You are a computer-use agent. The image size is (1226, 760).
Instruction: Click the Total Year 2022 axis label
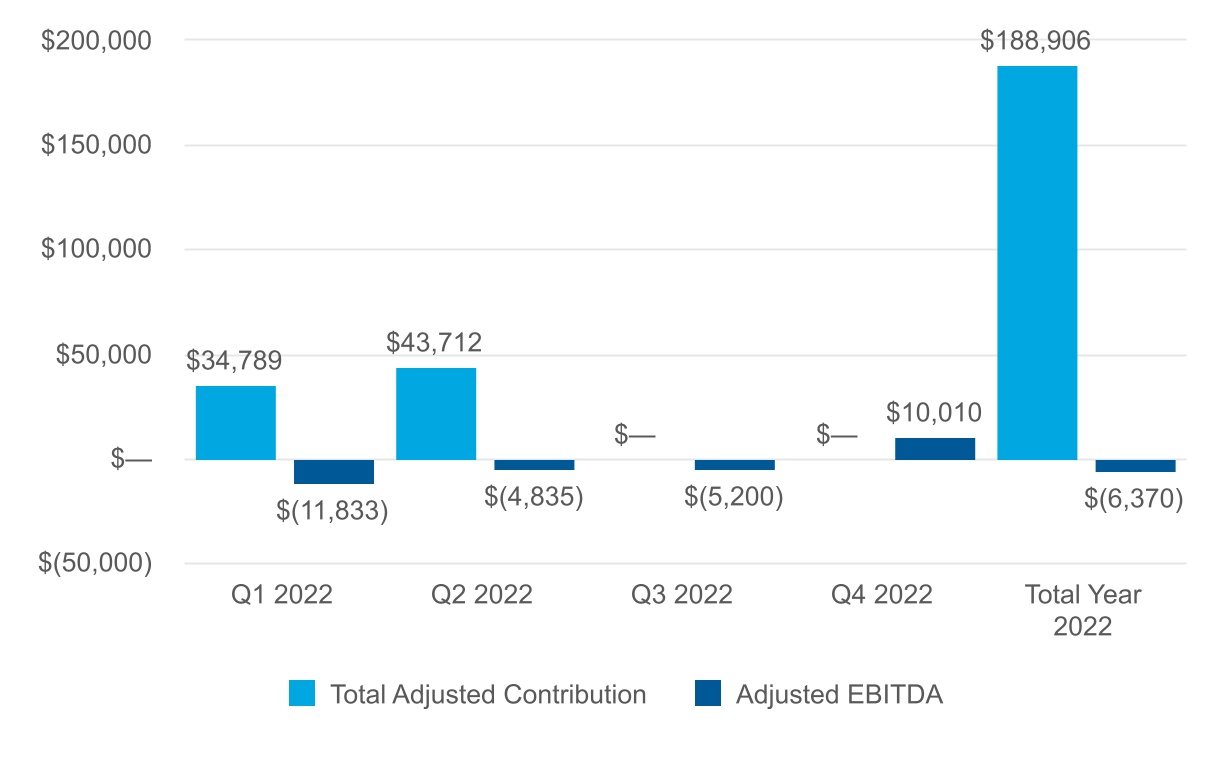[x=1082, y=610]
